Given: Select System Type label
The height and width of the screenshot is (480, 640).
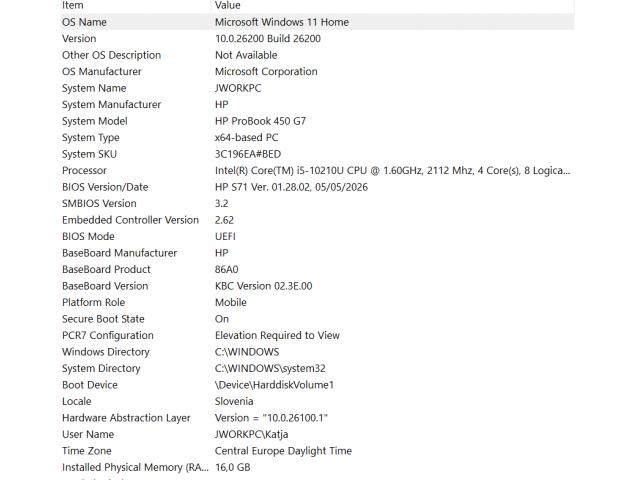Looking at the screenshot, I should pyautogui.click(x=91, y=138).
